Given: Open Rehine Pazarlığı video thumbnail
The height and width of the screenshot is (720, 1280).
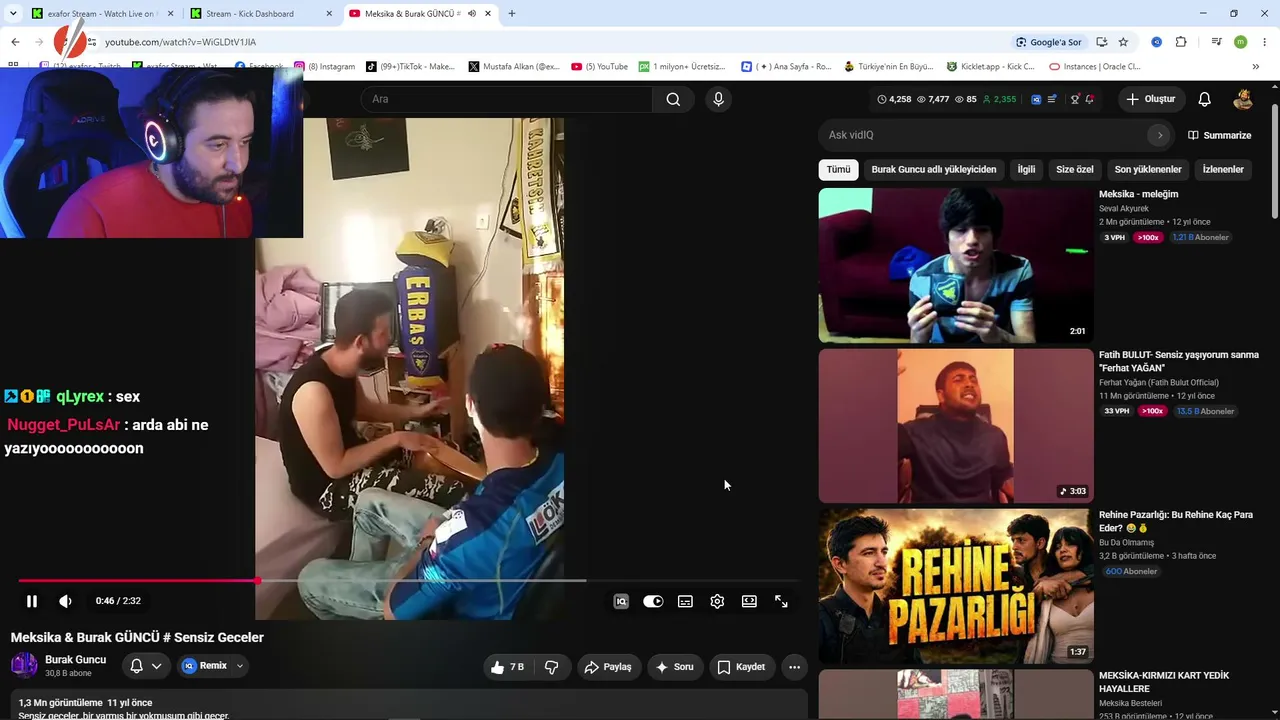Looking at the screenshot, I should pos(956,586).
